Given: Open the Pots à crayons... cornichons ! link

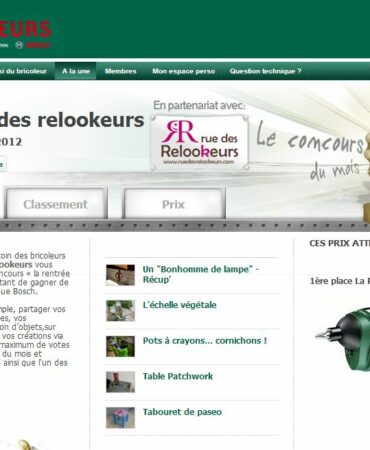Looking at the screenshot, I should 205,341.
